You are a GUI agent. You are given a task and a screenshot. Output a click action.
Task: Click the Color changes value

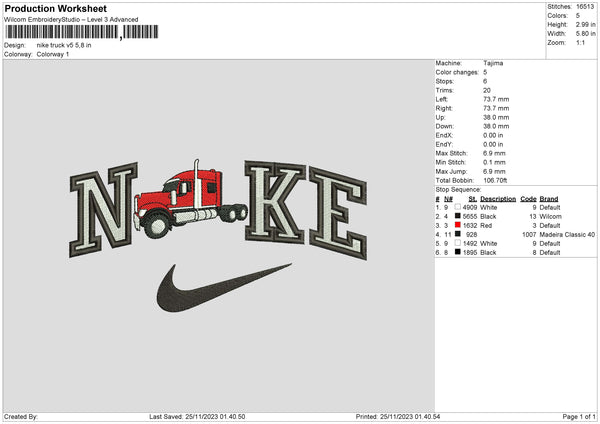tap(485, 72)
